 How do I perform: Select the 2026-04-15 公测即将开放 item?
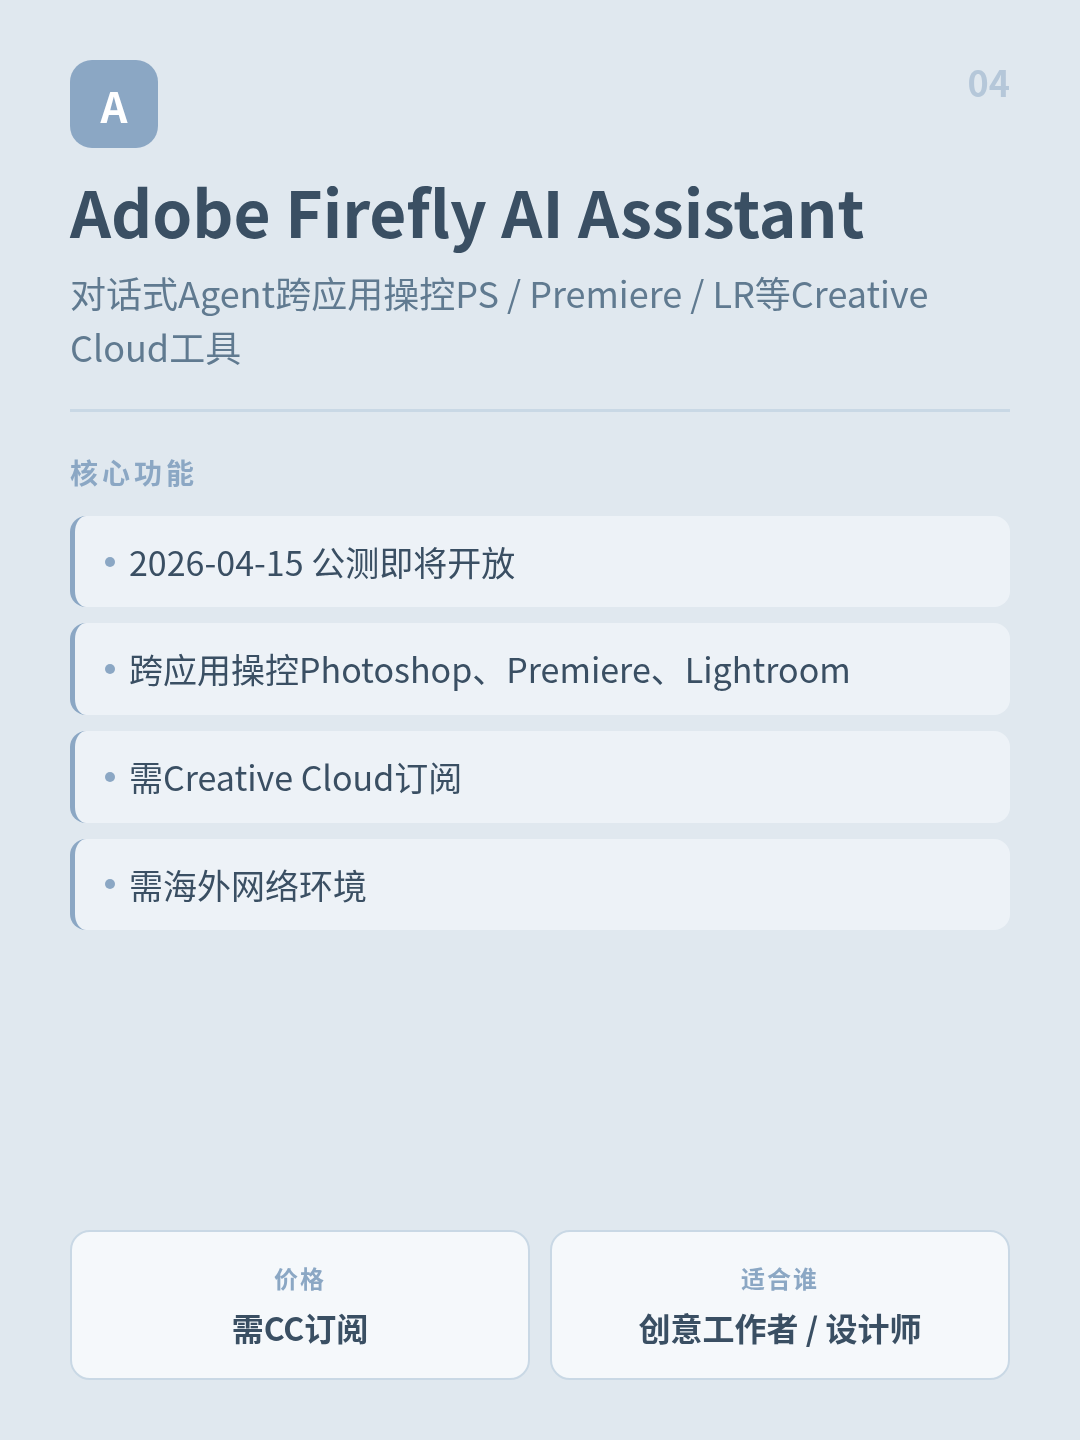pos(540,562)
